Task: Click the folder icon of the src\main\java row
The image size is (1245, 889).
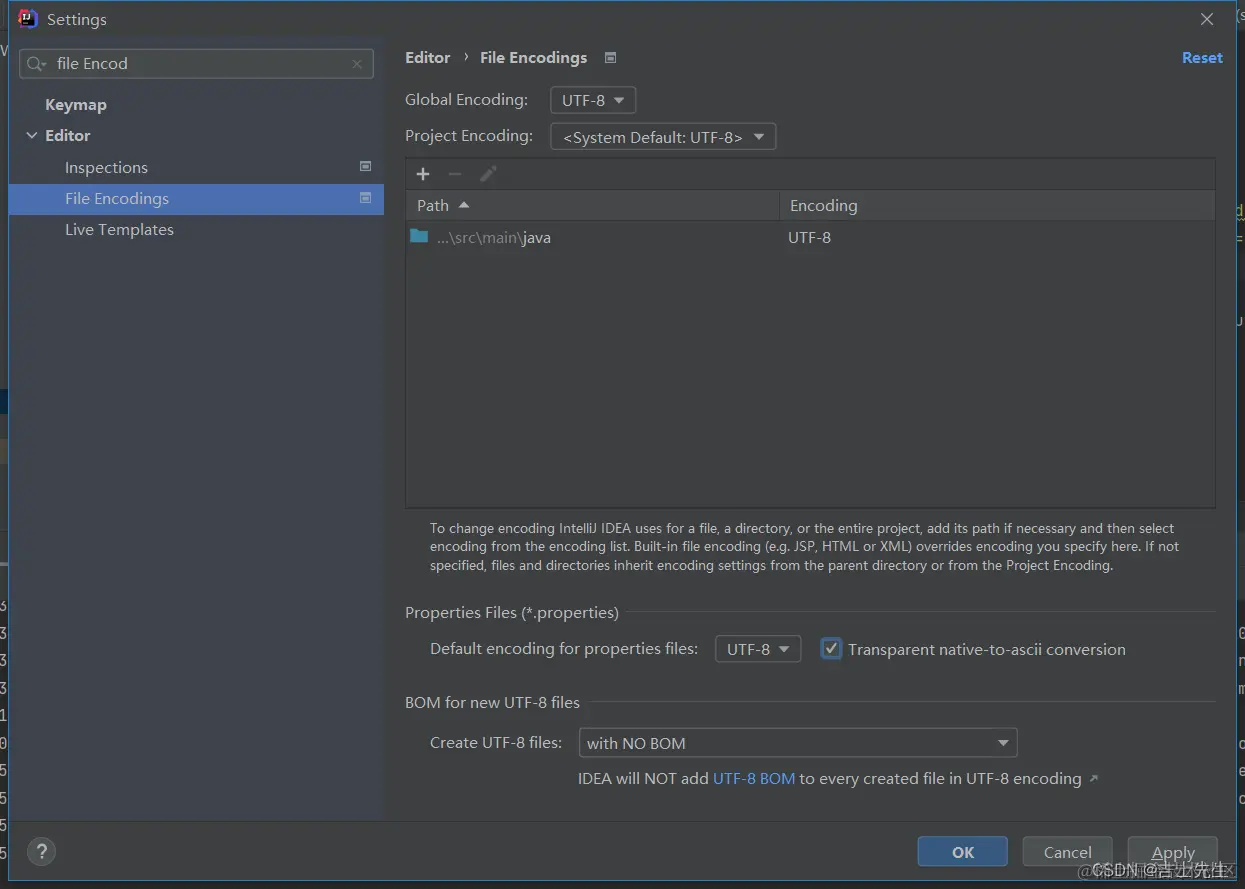Action: [x=419, y=237]
